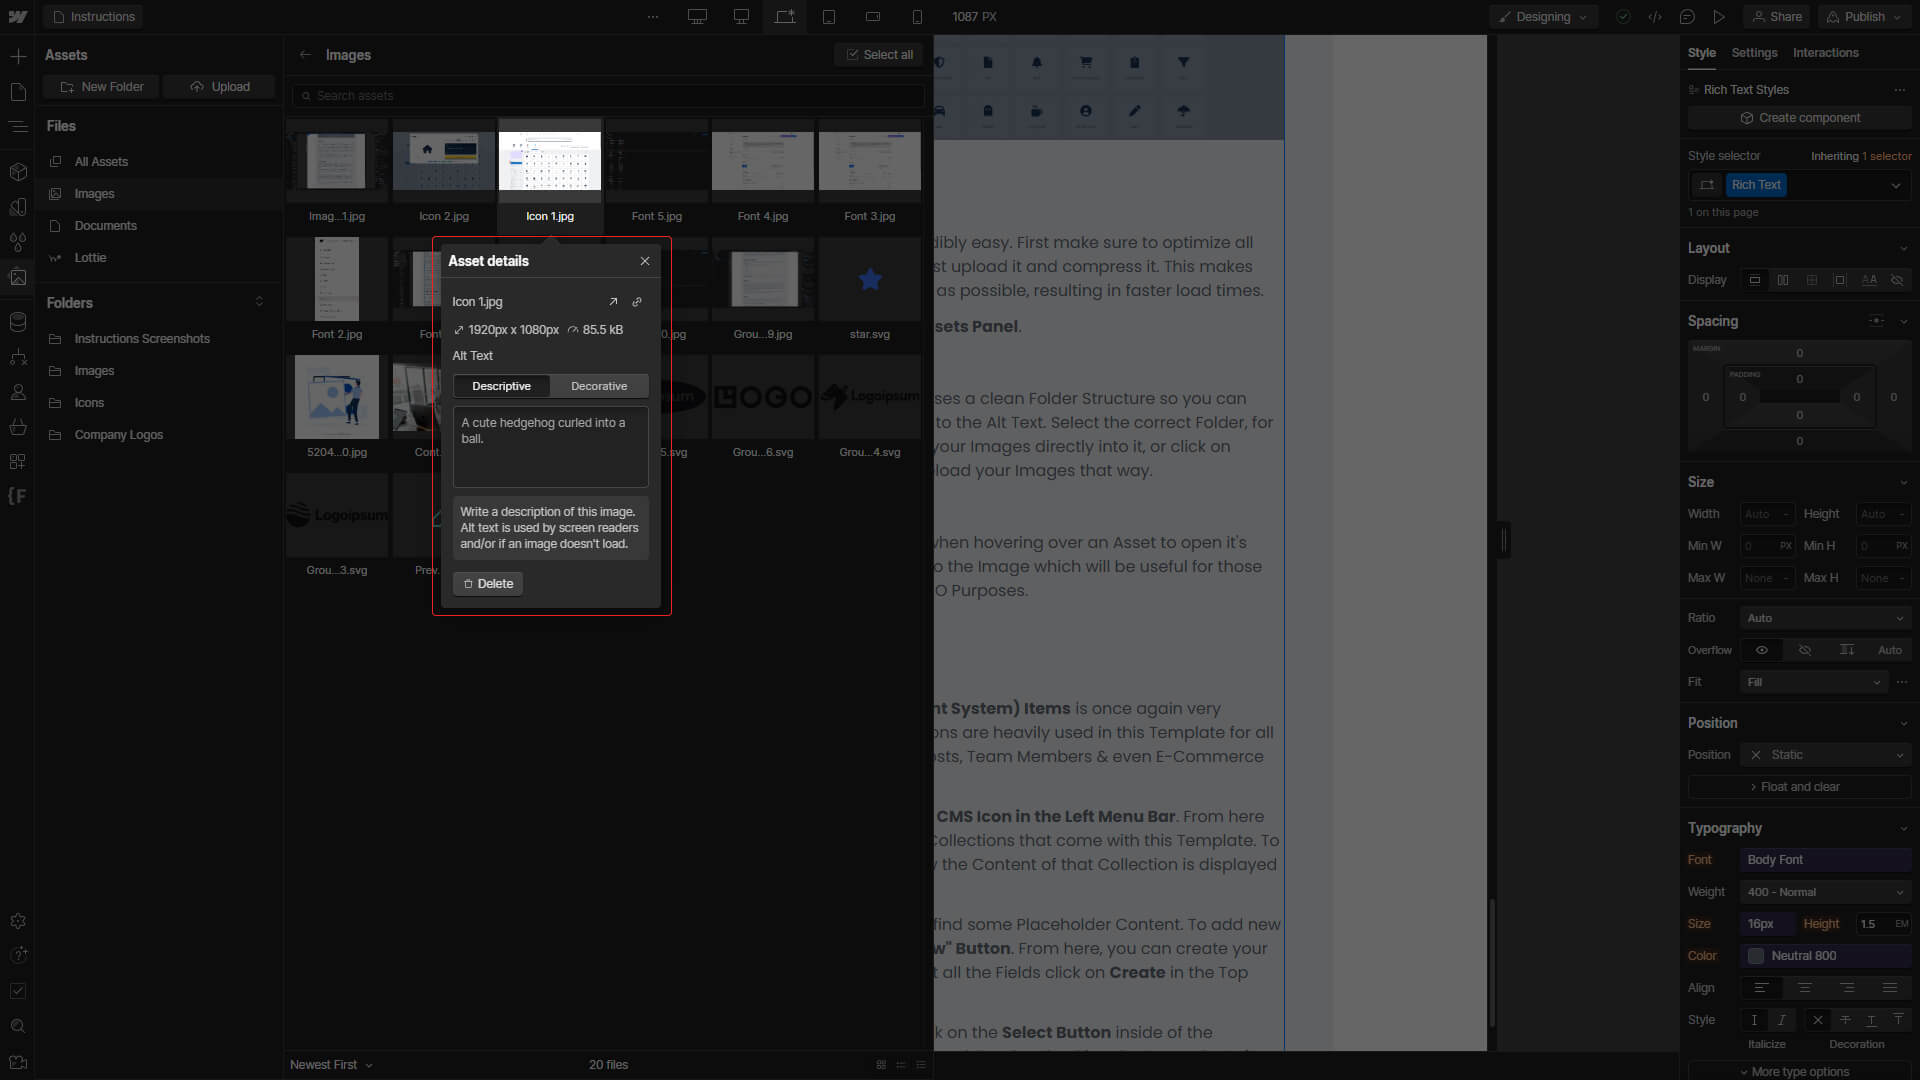Switch to the Interactions tab

coord(1825,53)
